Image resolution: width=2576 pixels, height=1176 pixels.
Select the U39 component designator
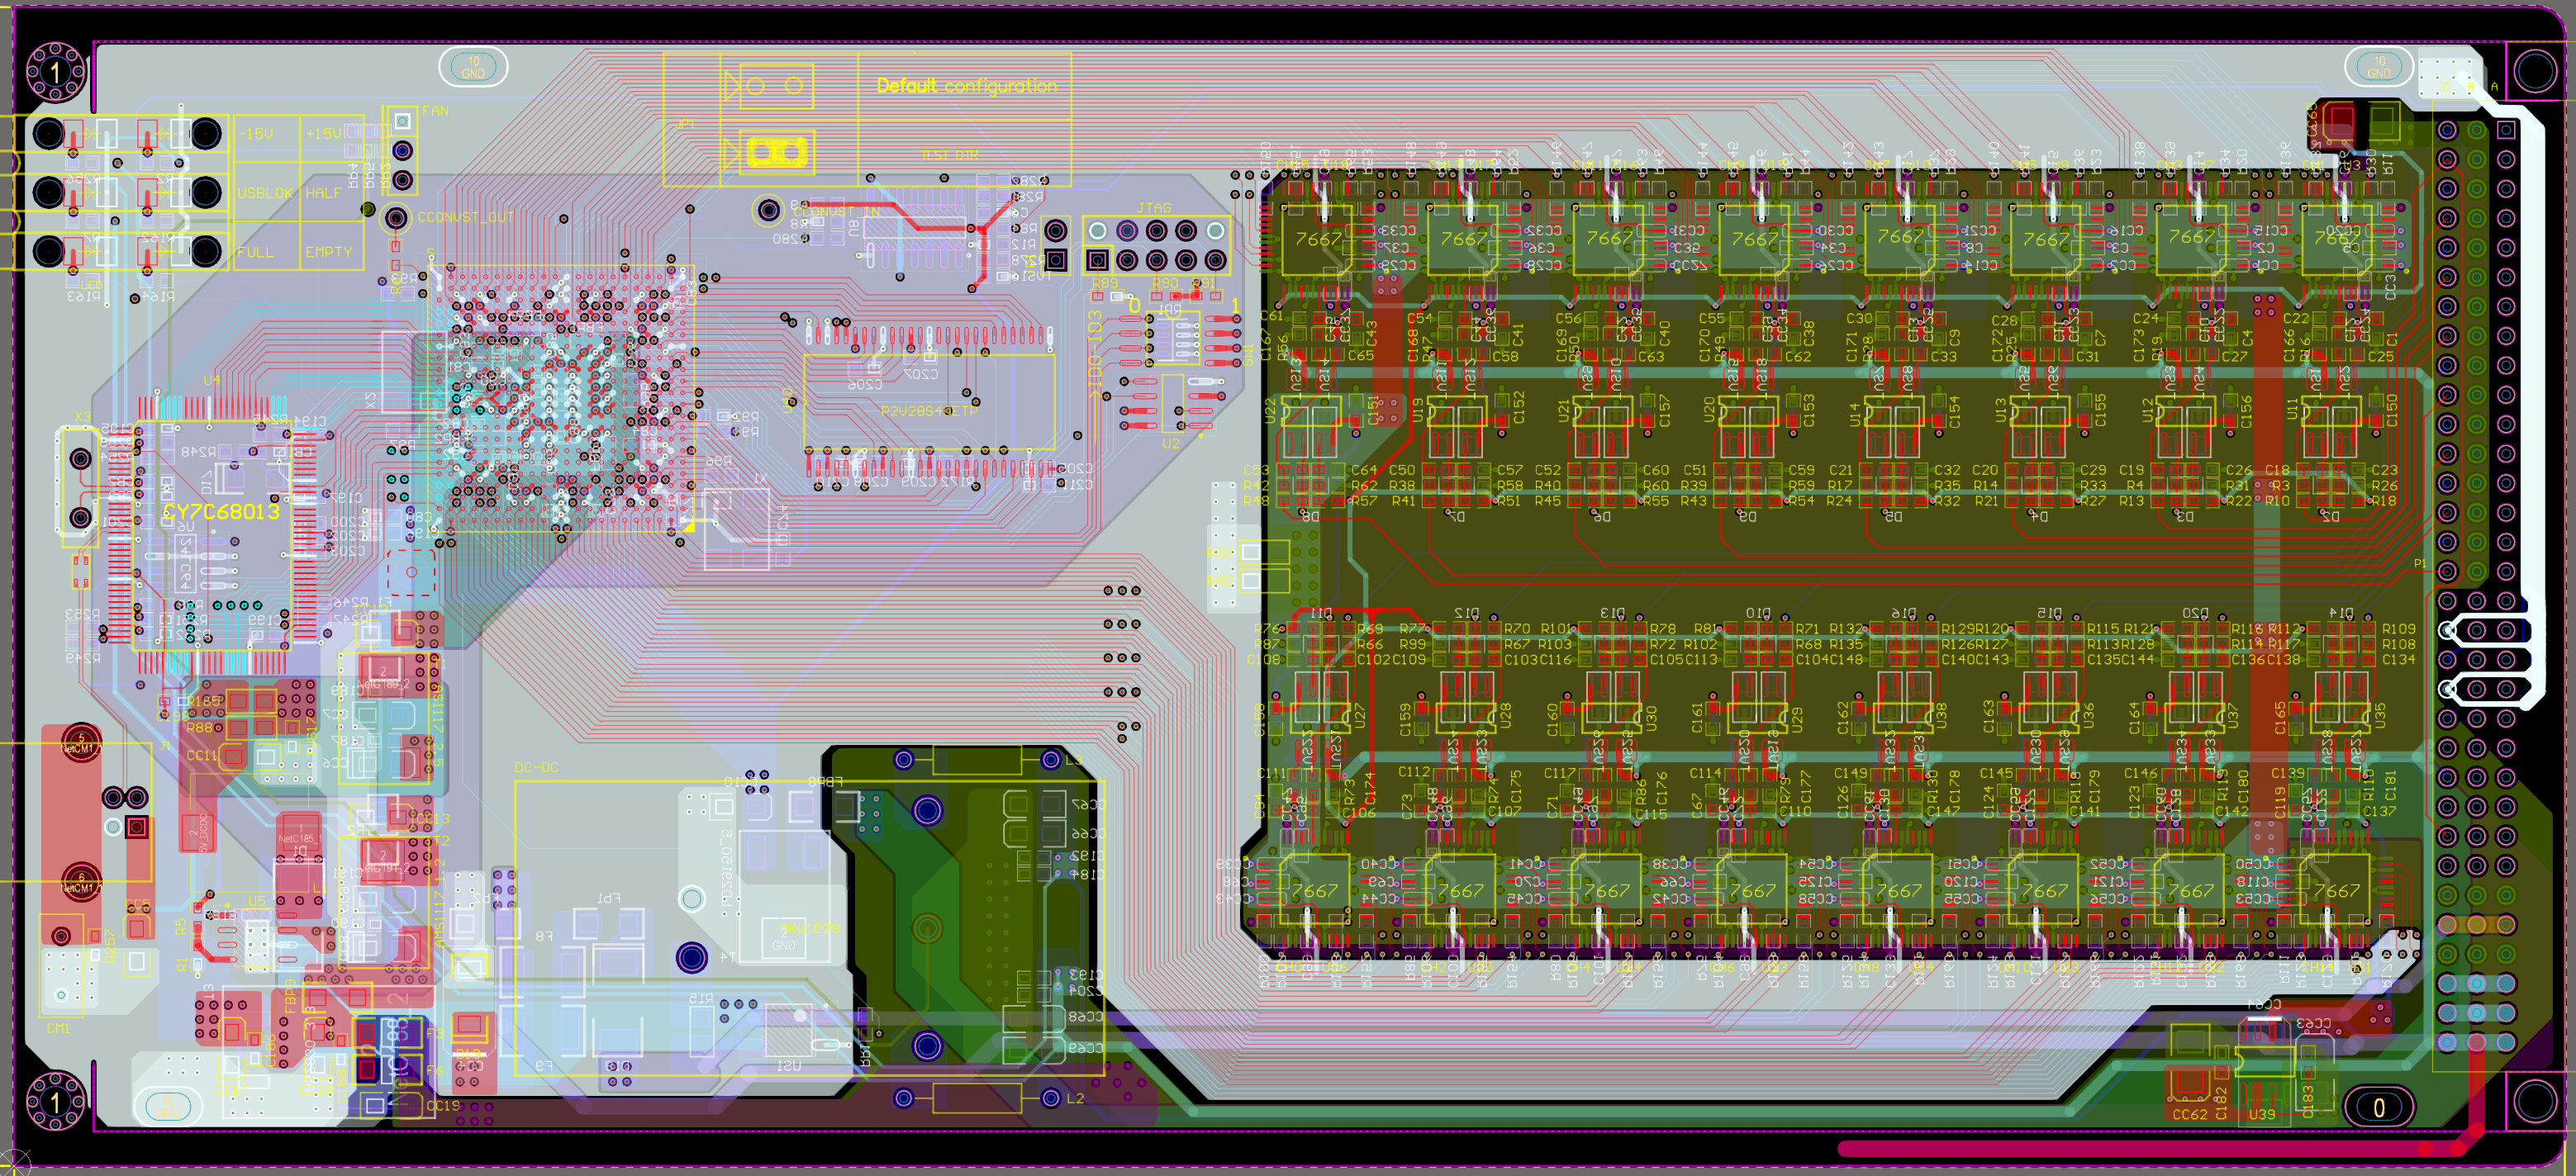pyautogui.click(x=2261, y=1114)
